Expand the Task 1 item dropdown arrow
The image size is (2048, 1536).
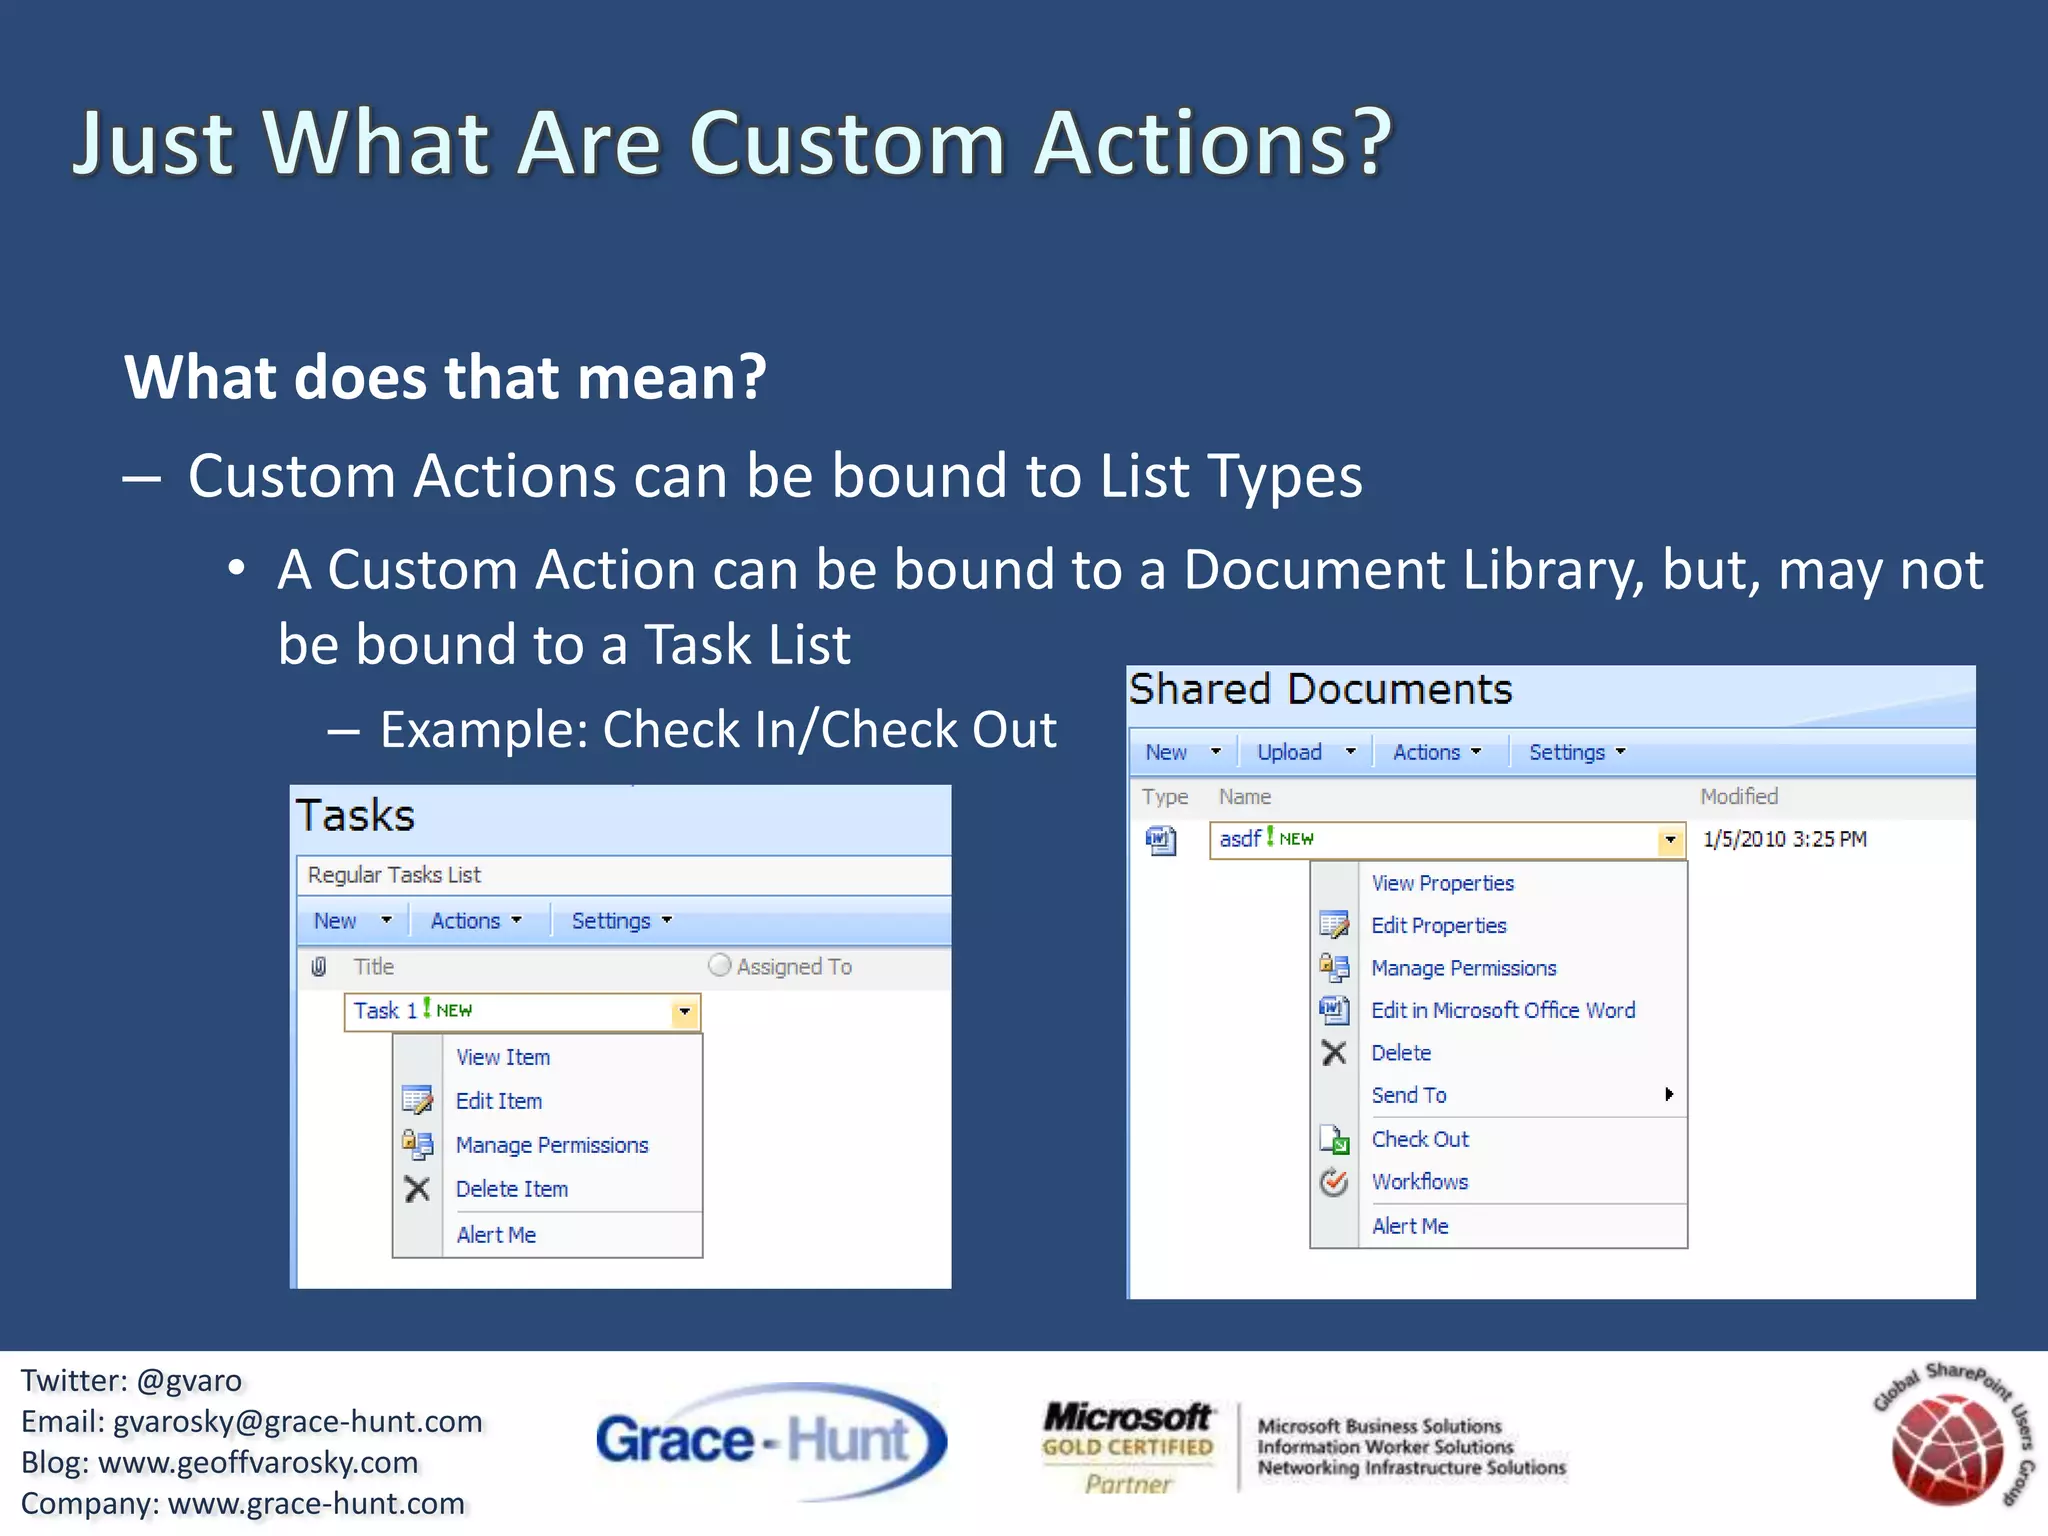[x=684, y=1012]
